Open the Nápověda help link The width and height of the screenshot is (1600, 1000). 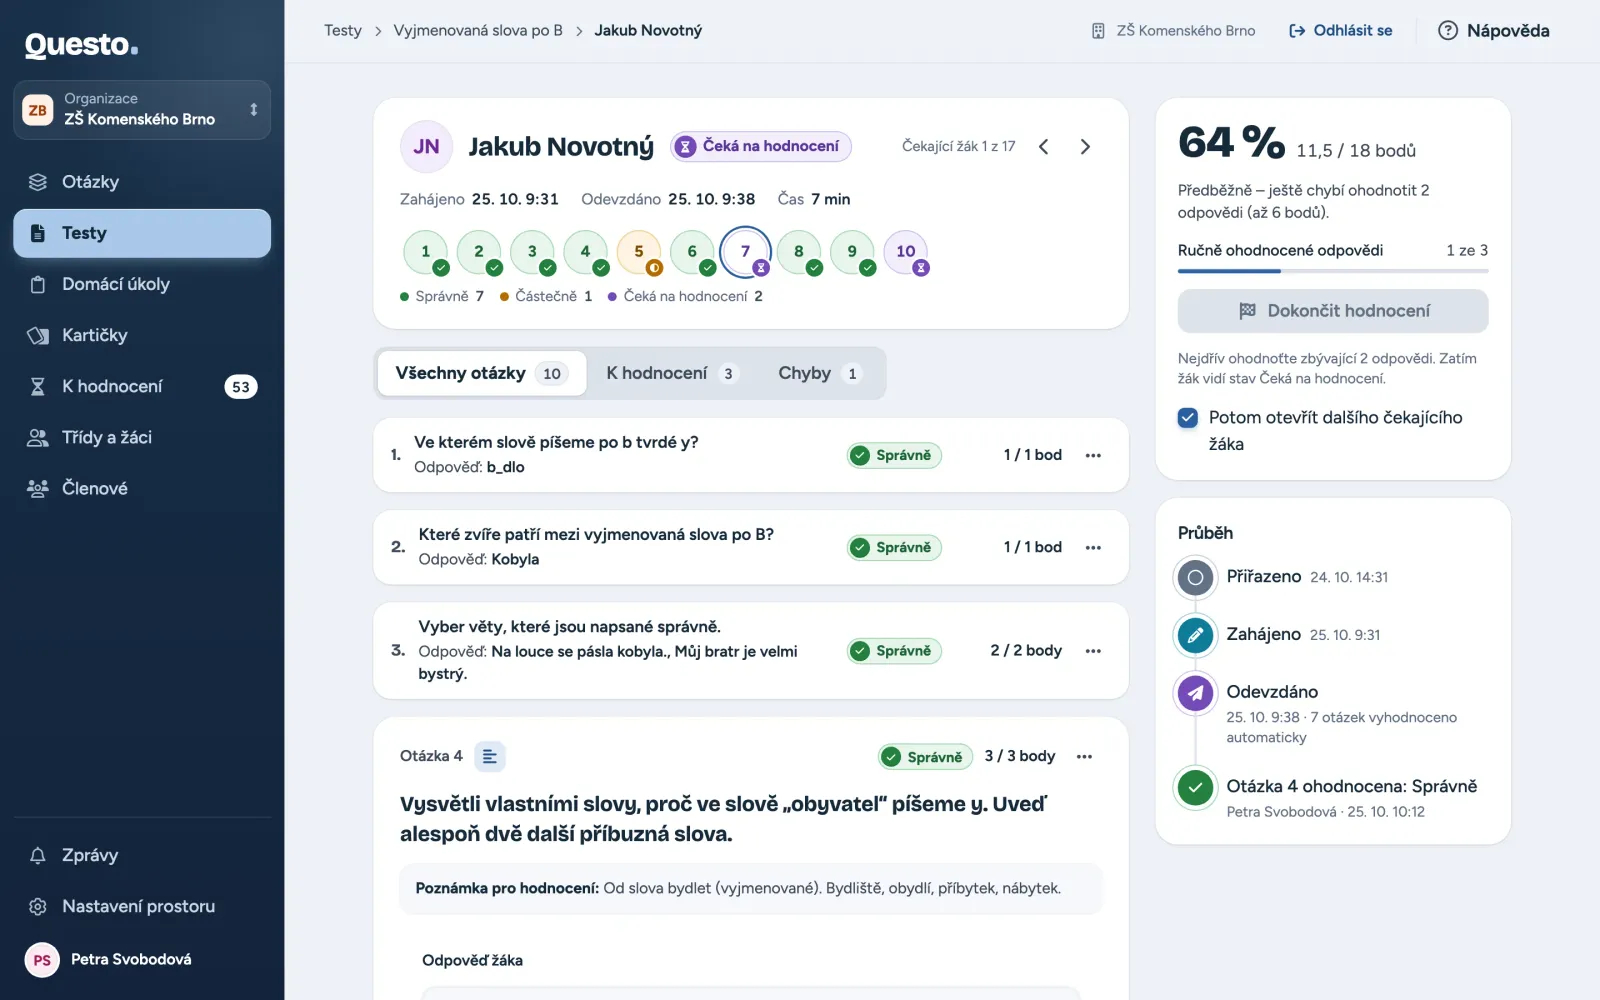1494,31
